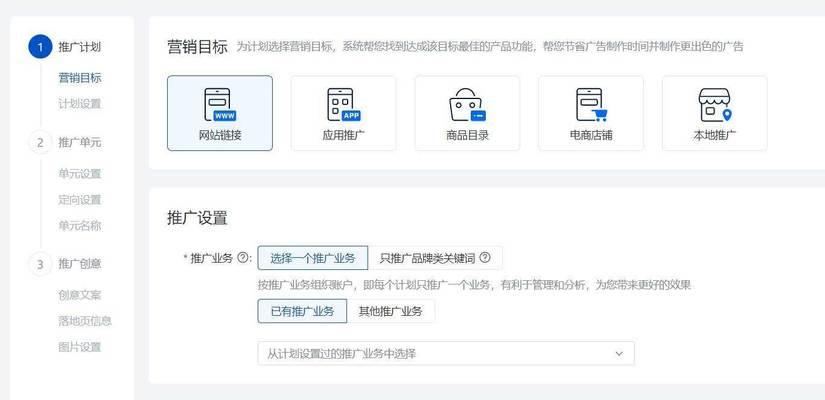Go to step 2 circle 推广单元

point(40,143)
